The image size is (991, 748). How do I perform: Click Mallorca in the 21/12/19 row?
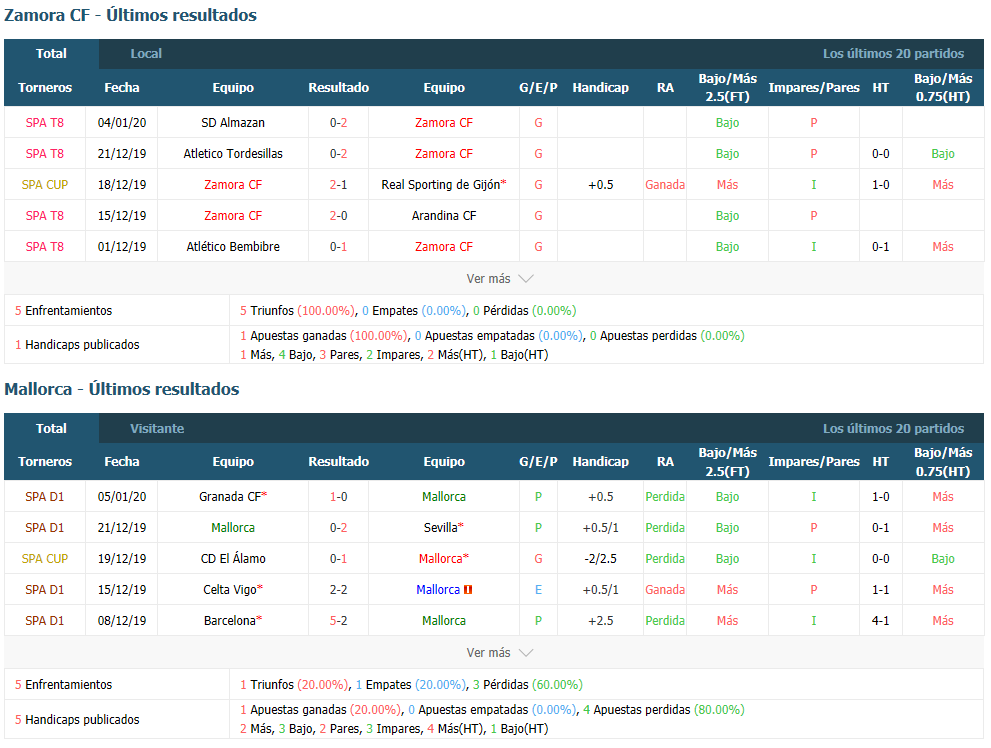coord(233,528)
